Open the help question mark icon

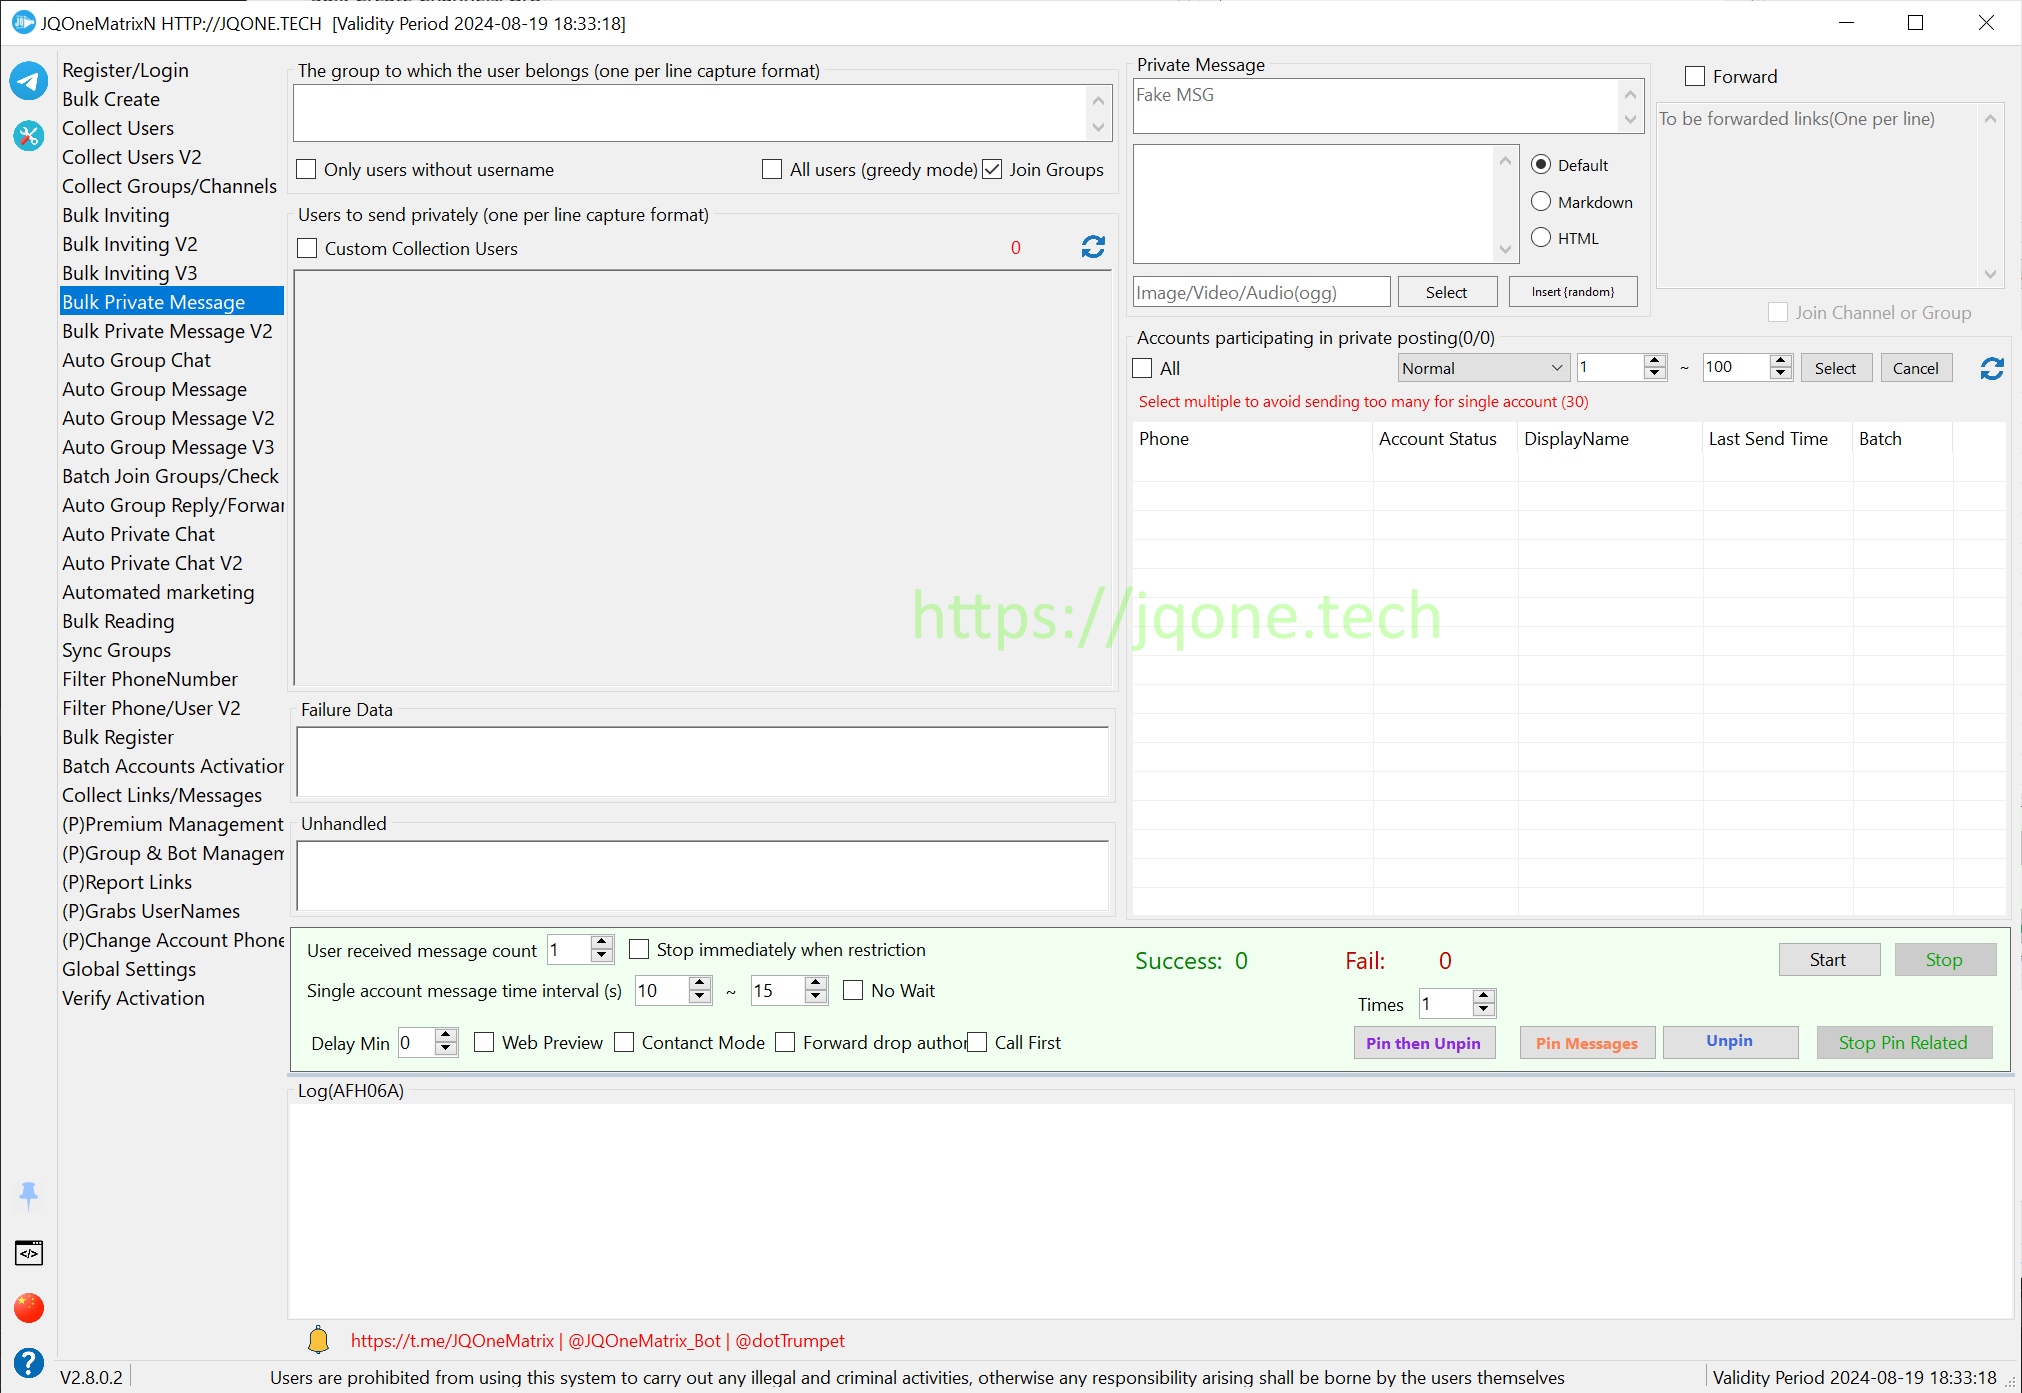29,1362
